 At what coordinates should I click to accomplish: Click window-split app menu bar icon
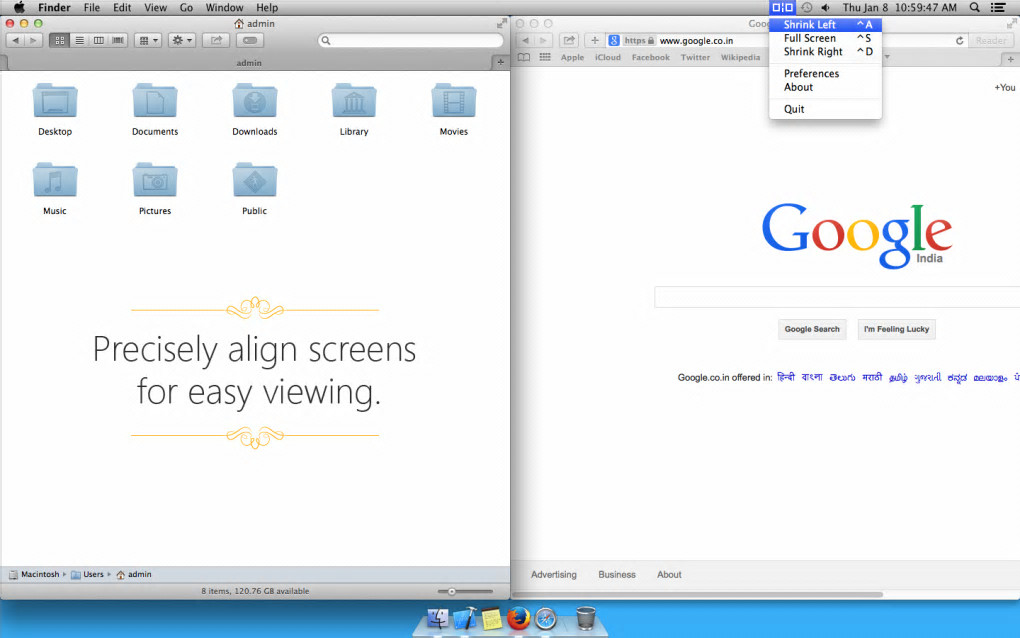(x=783, y=8)
